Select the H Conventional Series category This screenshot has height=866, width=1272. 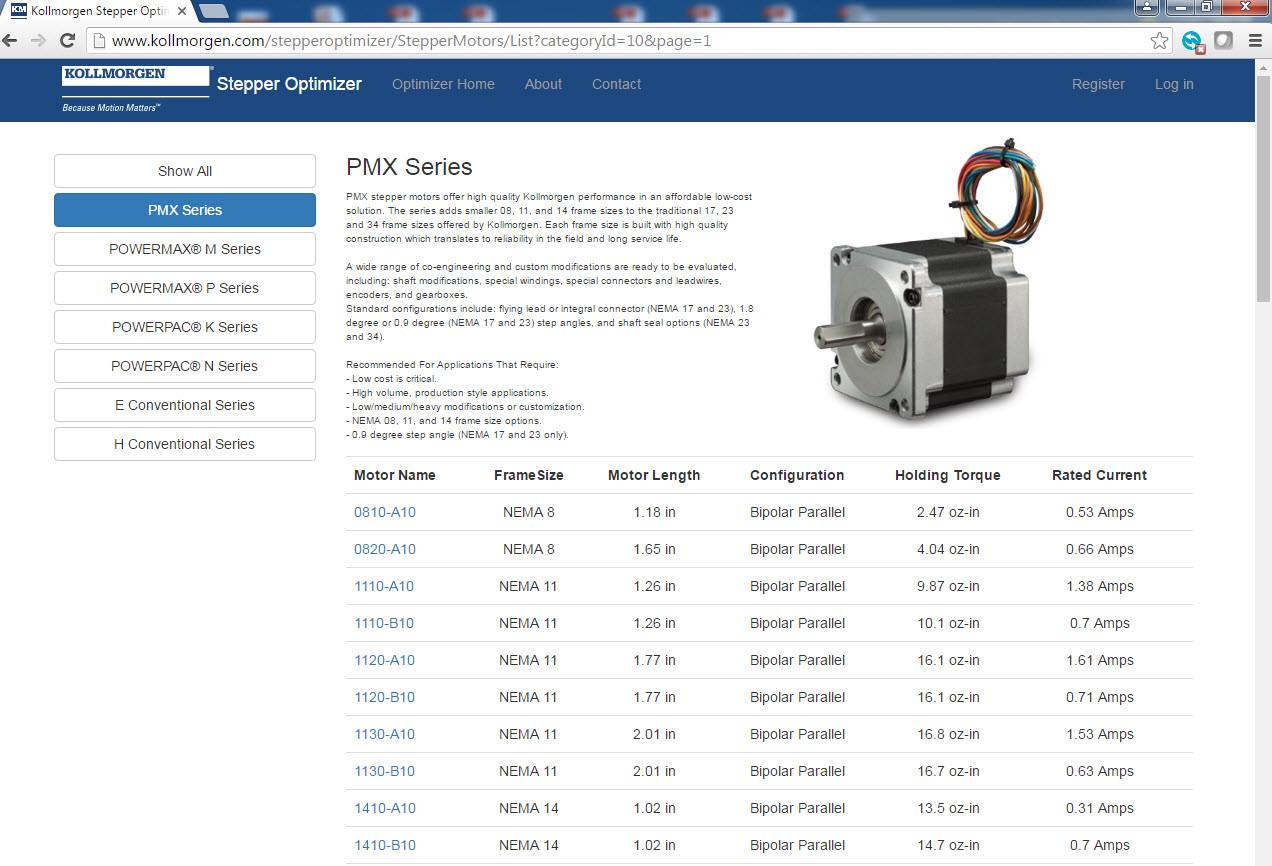click(185, 444)
